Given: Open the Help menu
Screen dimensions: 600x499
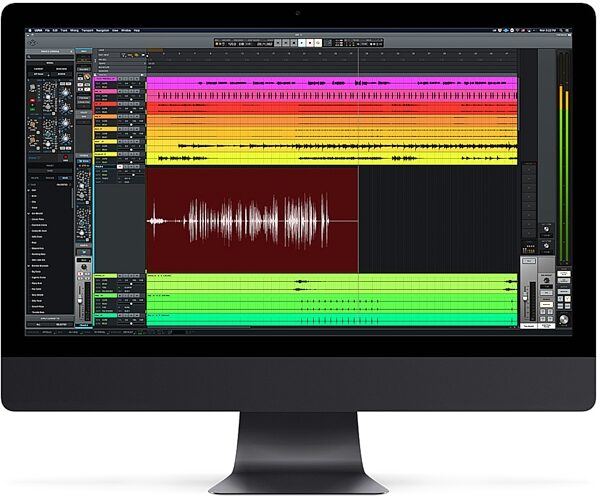Looking at the screenshot, I should click(137, 30).
